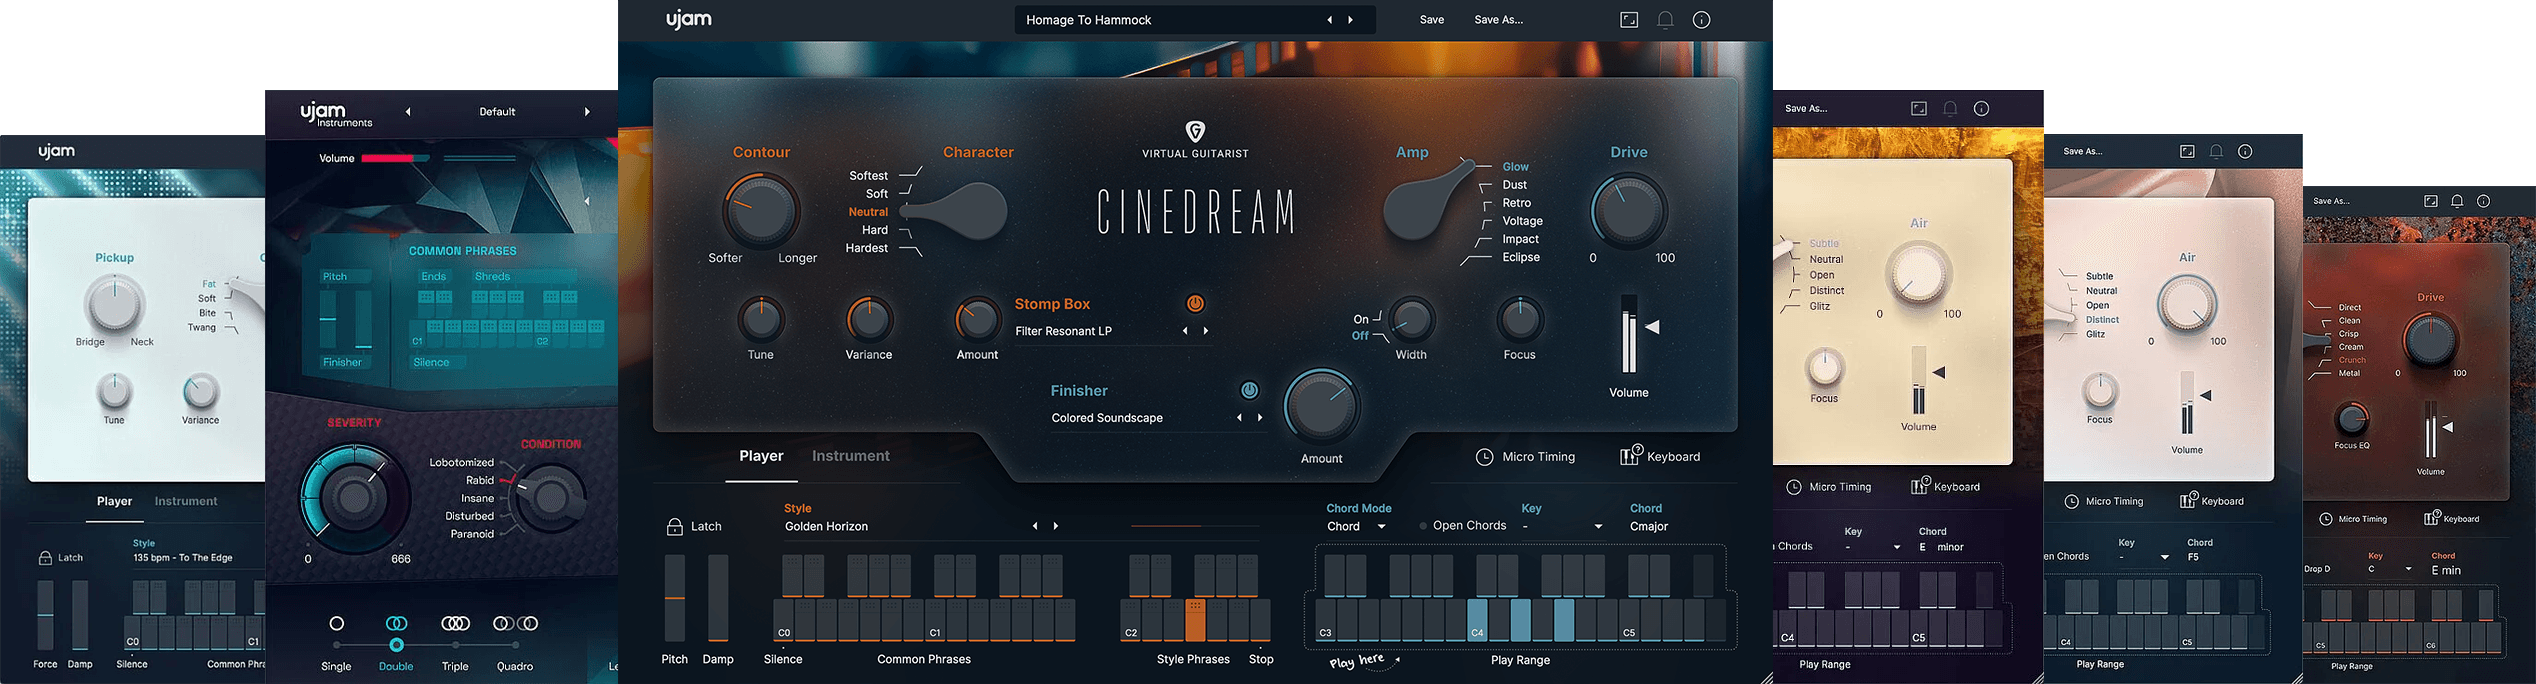Select Lobotomized condition
2536x684 pixels.
click(461, 462)
